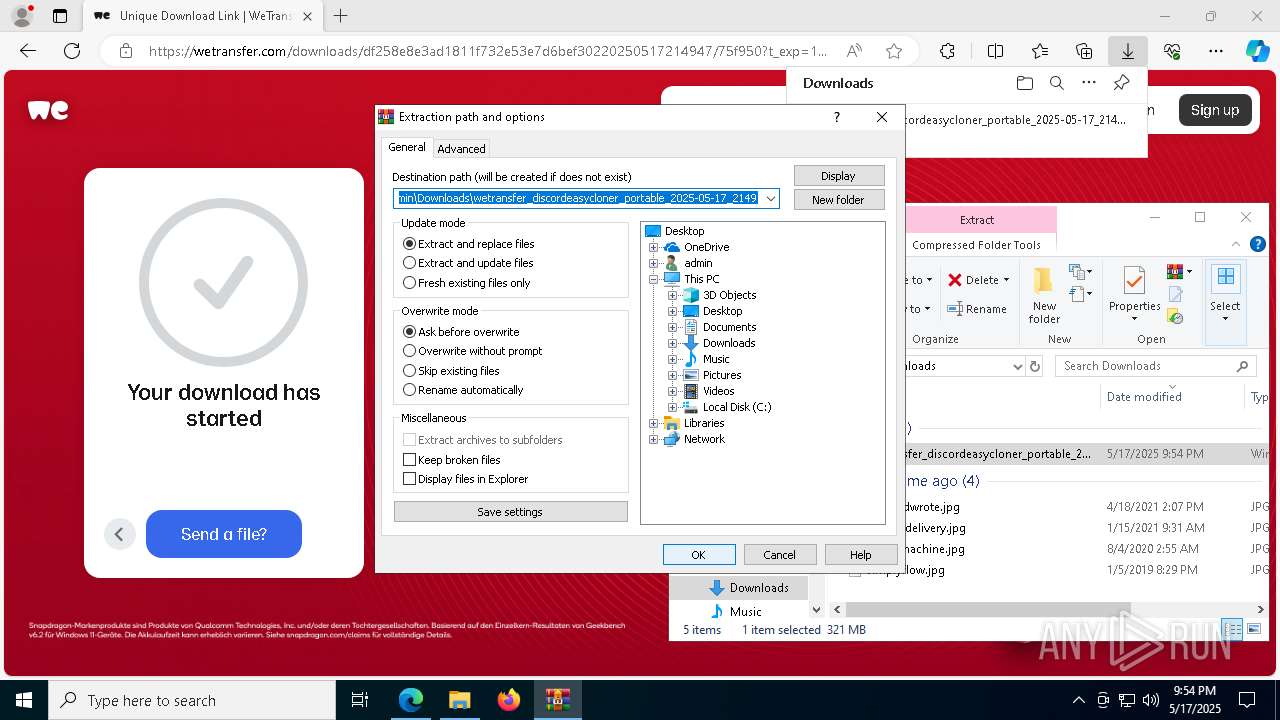Click the New folder button in dialog
The width and height of the screenshot is (1280, 720).
[838, 200]
